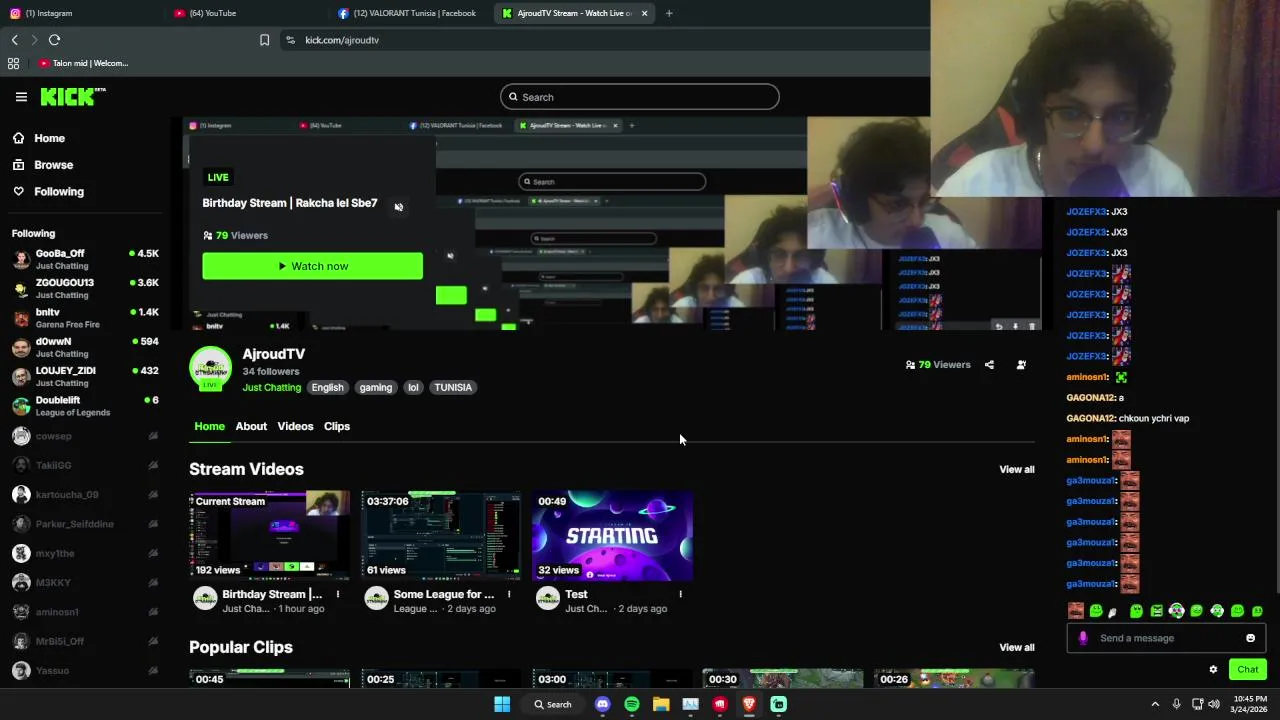
Task: Select the lol tag
Action: pyautogui.click(x=413, y=387)
